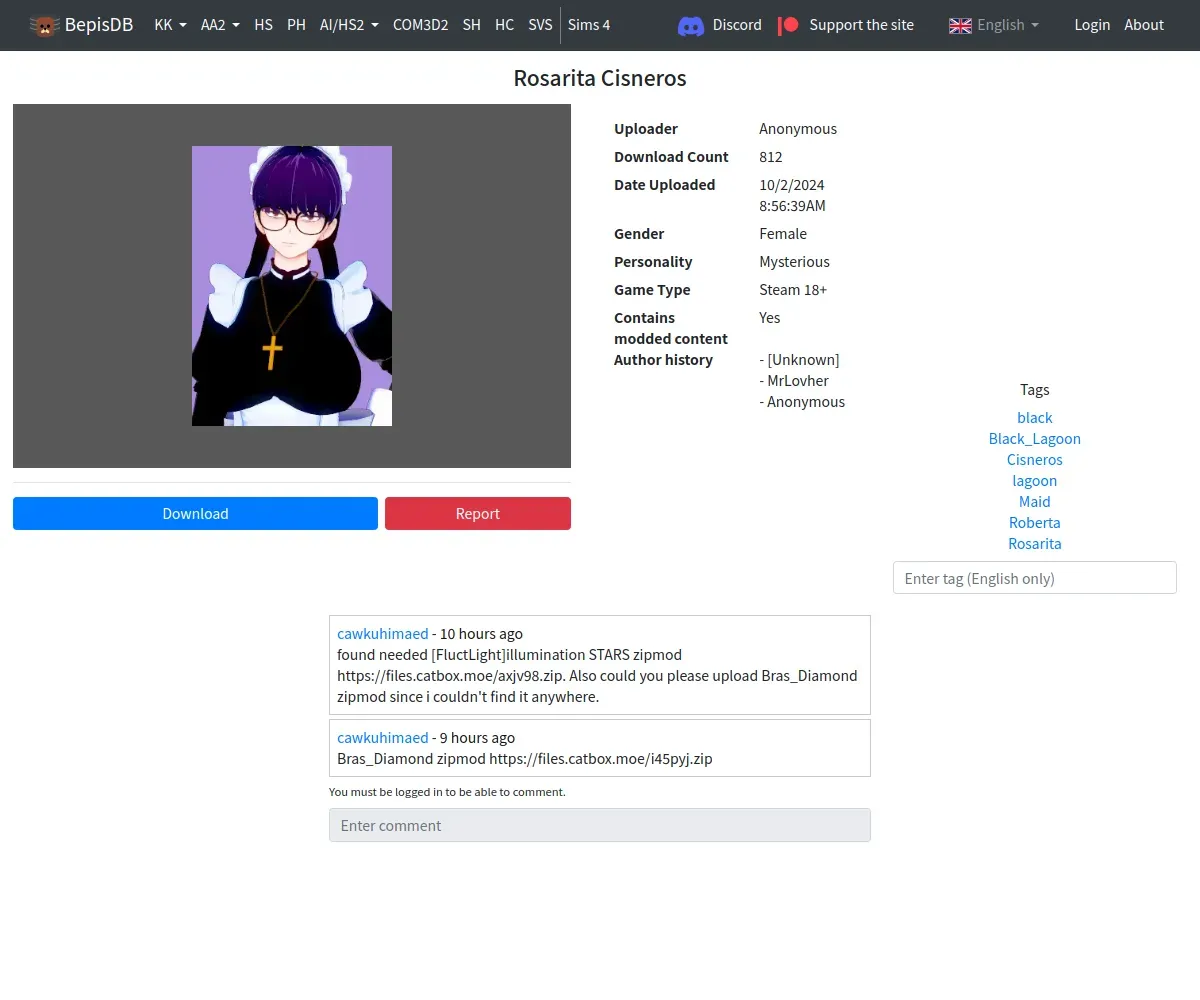
Task: Click the Steam 18+ game type value
Action: [793, 290]
